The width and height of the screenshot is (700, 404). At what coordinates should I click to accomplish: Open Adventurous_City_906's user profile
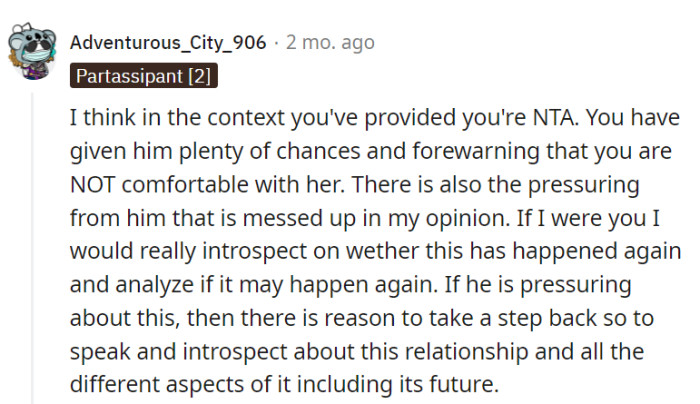click(x=168, y=42)
